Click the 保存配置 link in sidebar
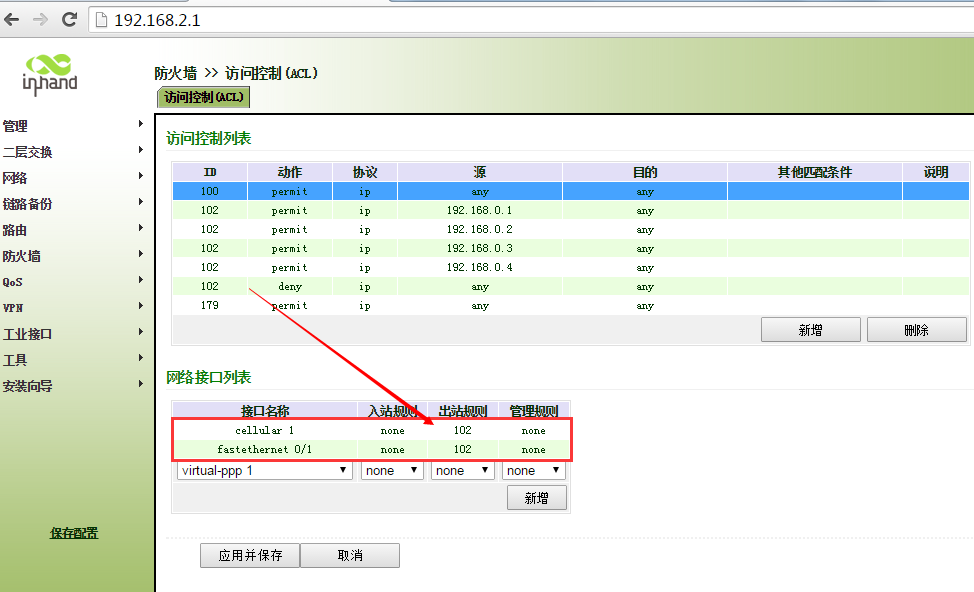Screen dimensions: 974x592 click(74, 533)
